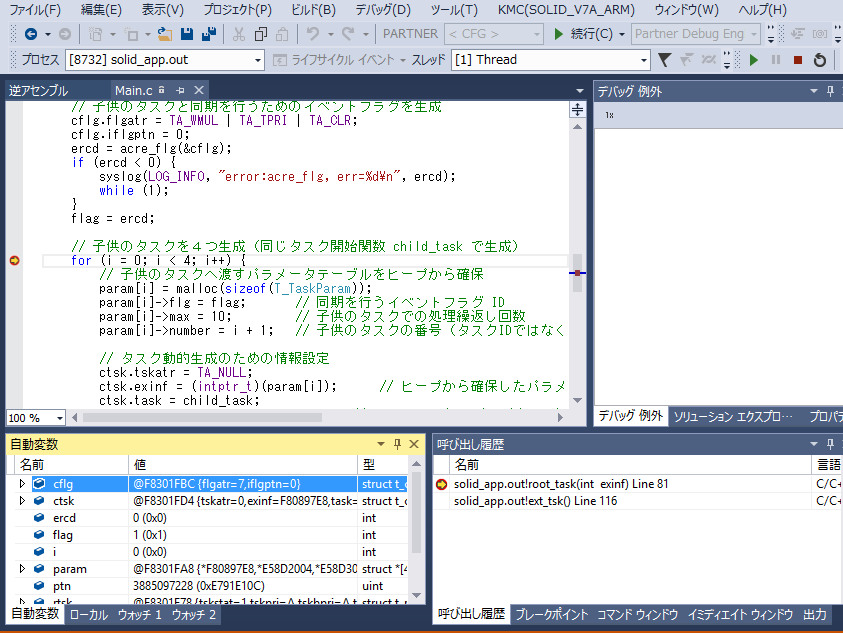
Task: Click the Restart debugging icon
Action: 819,60
